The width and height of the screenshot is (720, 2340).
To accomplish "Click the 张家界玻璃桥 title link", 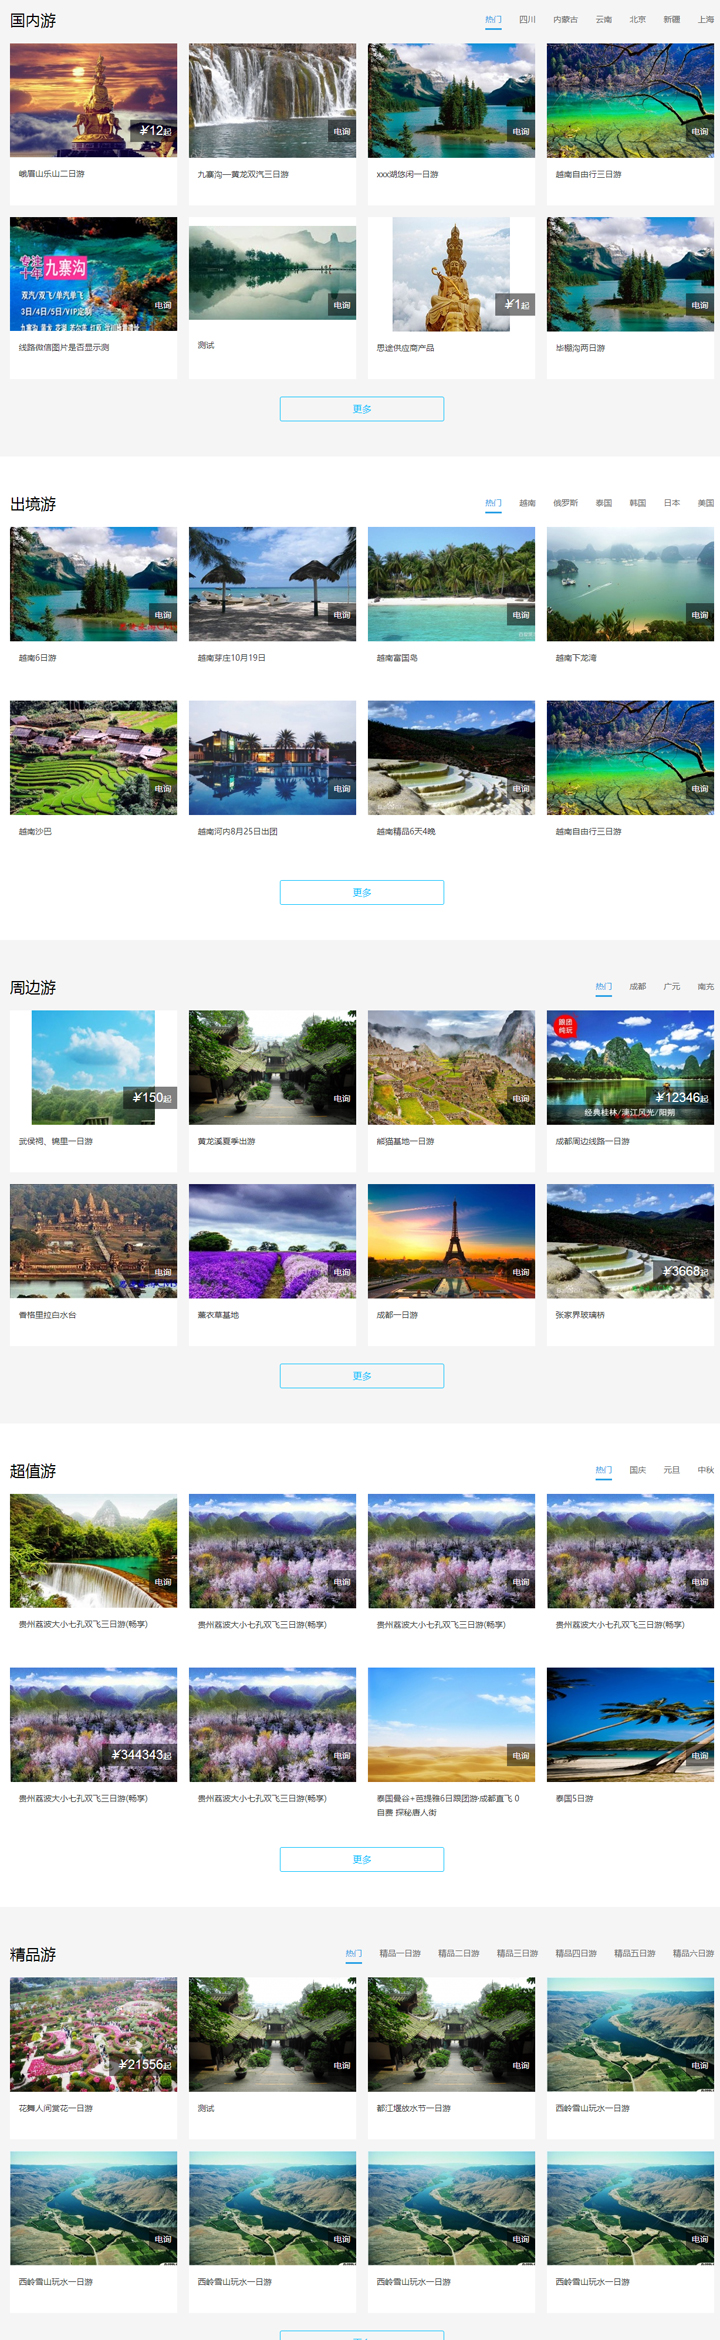I will 580,1315.
